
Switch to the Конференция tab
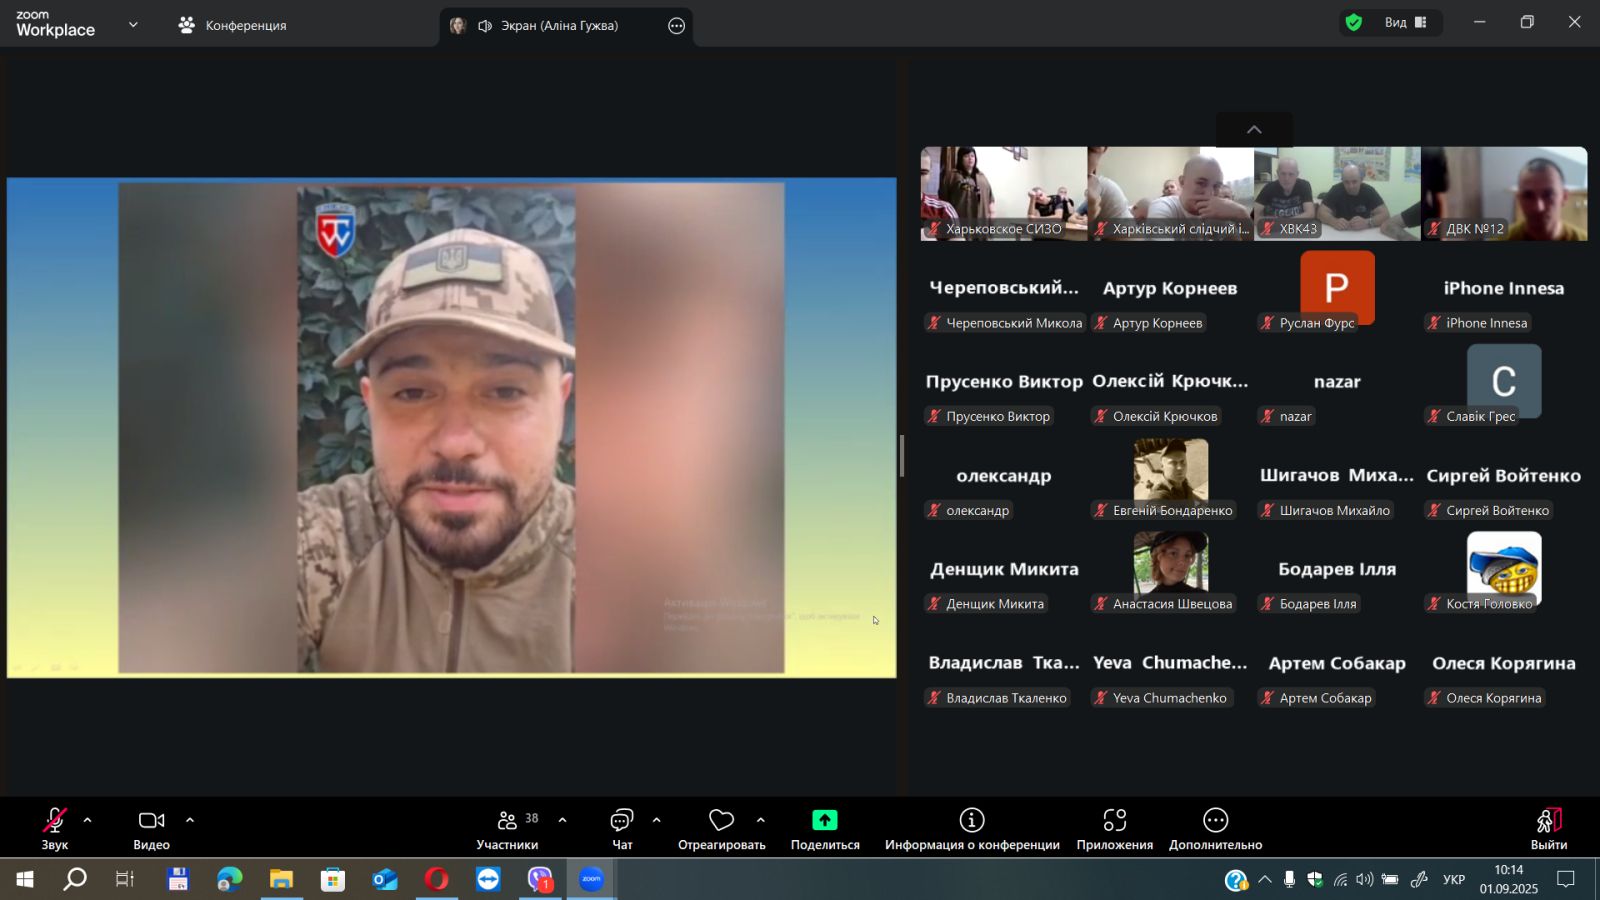point(233,26)
